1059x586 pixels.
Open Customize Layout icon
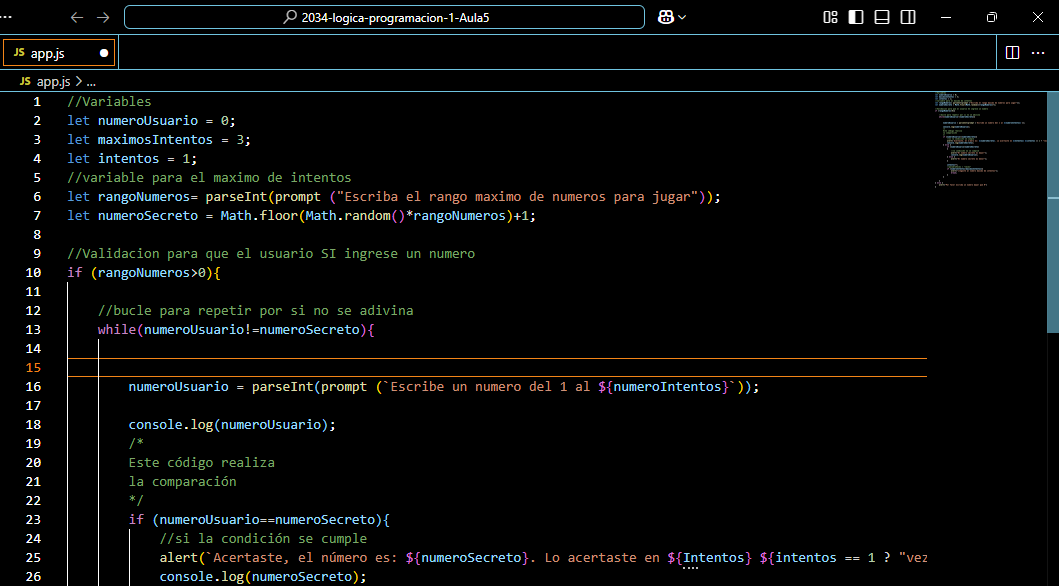(831, 18)
